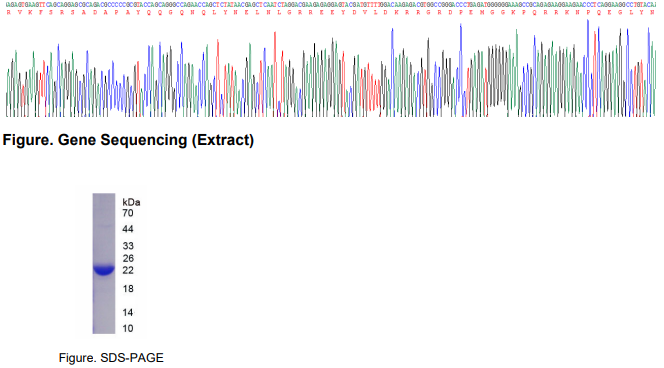Click the bottom of the SDS-PAGE gel lane

click(x=104, y=330)
